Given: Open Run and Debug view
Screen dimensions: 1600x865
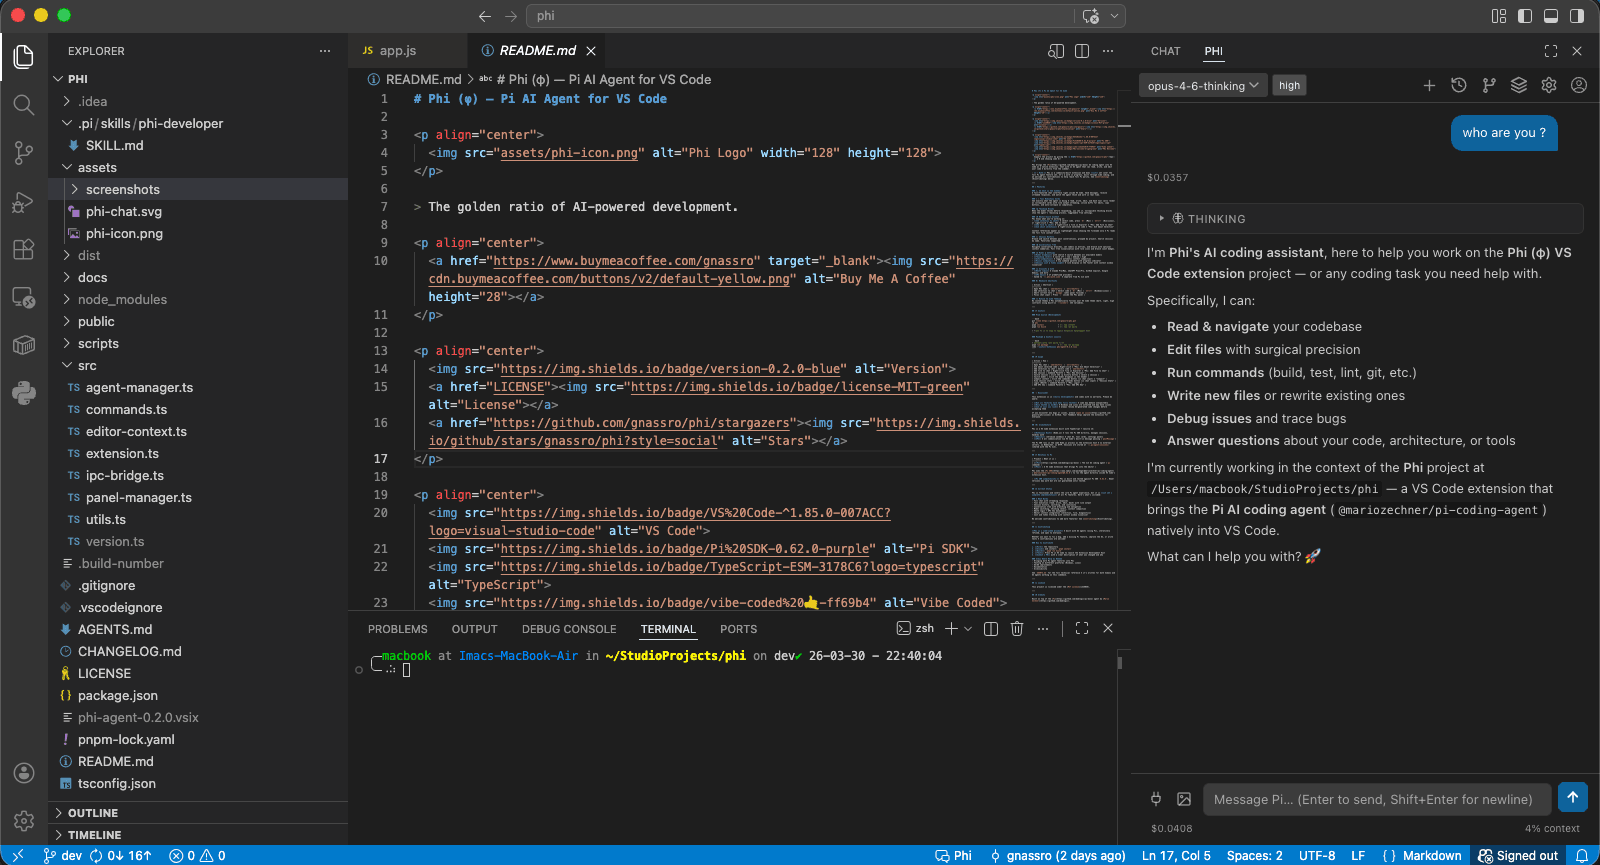Looking at the screenshot, I should click(x=24, y=201).
